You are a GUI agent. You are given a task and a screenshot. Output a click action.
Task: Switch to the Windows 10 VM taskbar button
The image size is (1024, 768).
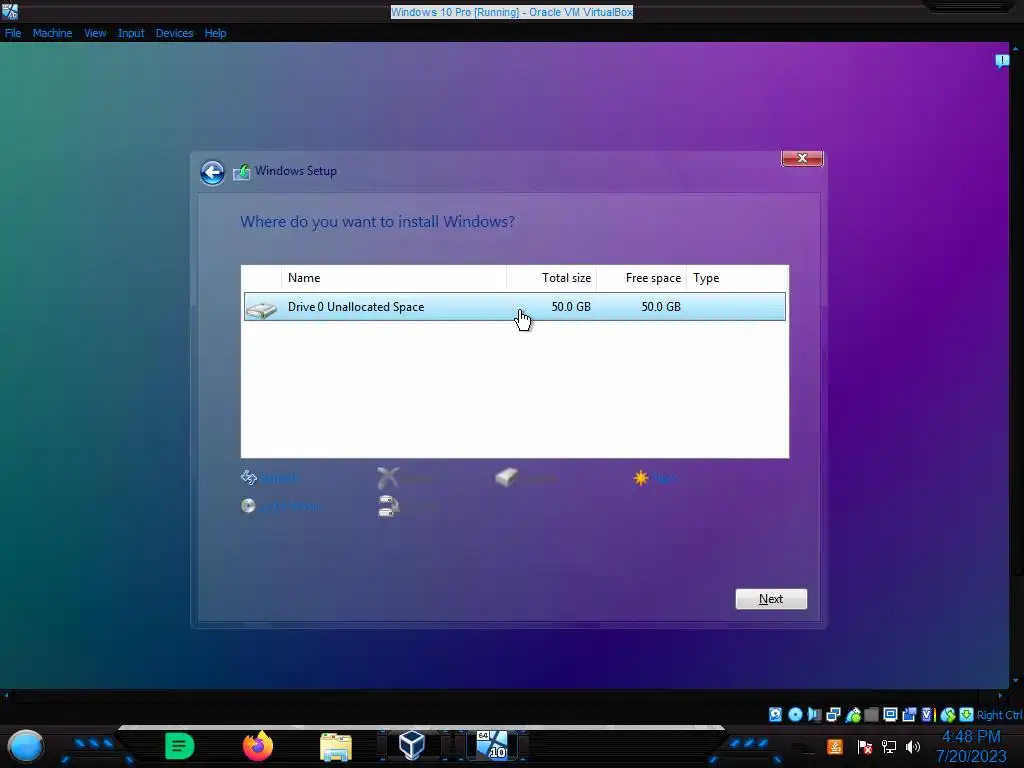click(x=492, y=745)
